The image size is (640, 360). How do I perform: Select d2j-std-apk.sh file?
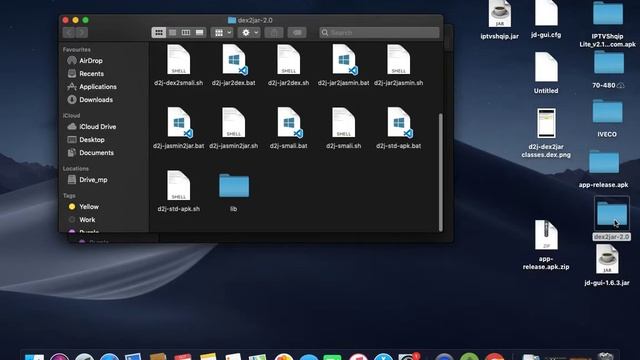pos(178,191)
